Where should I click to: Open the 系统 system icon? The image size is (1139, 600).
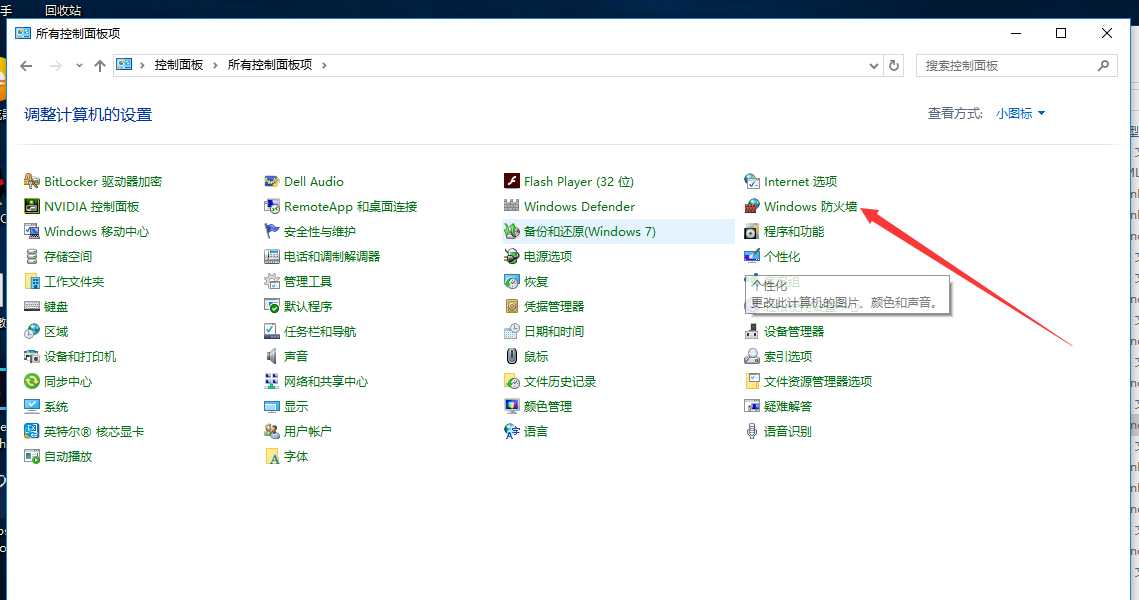coord(31,407)
